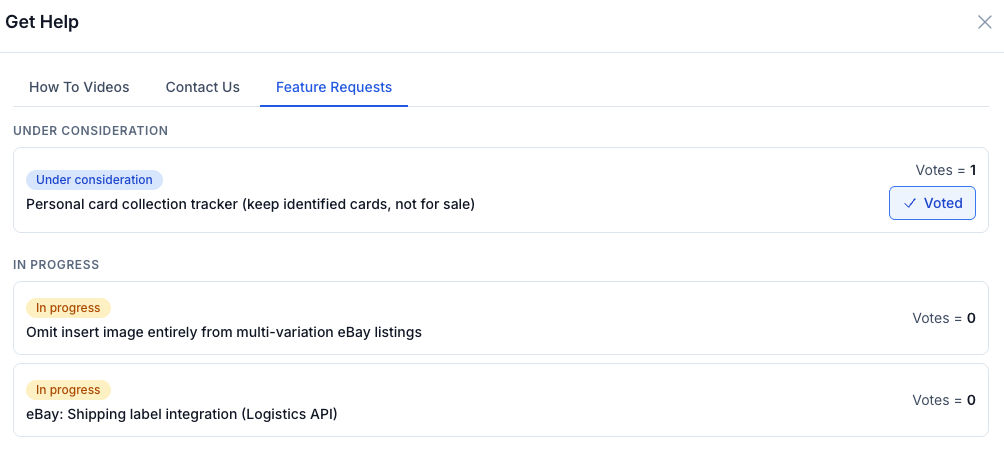
Task: Click the Omit insert image request text
Action: [x=224, y=332]
